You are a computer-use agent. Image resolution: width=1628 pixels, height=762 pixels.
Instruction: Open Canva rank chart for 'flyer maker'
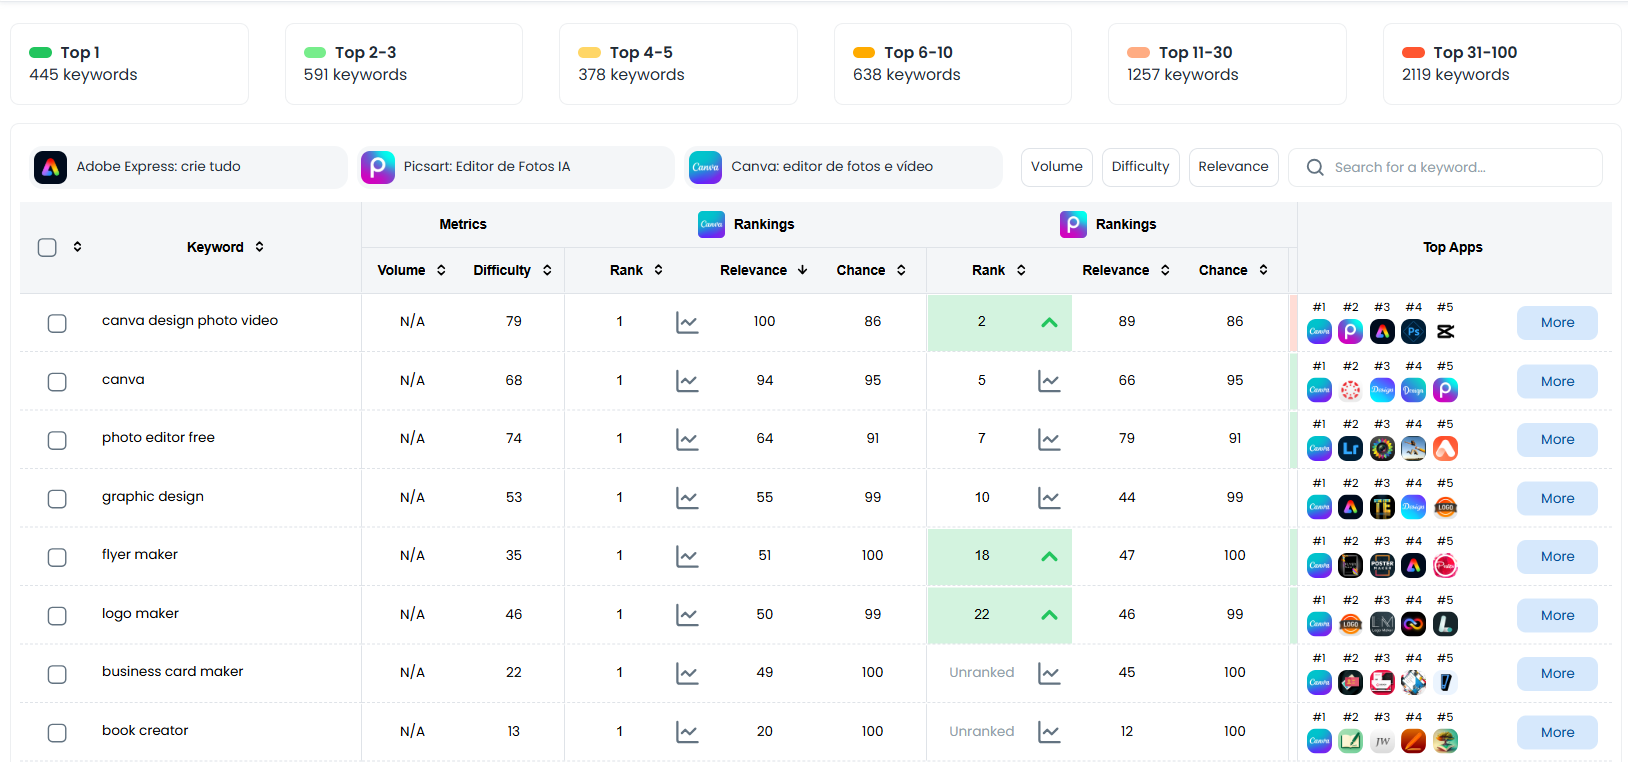pos(687,556)
